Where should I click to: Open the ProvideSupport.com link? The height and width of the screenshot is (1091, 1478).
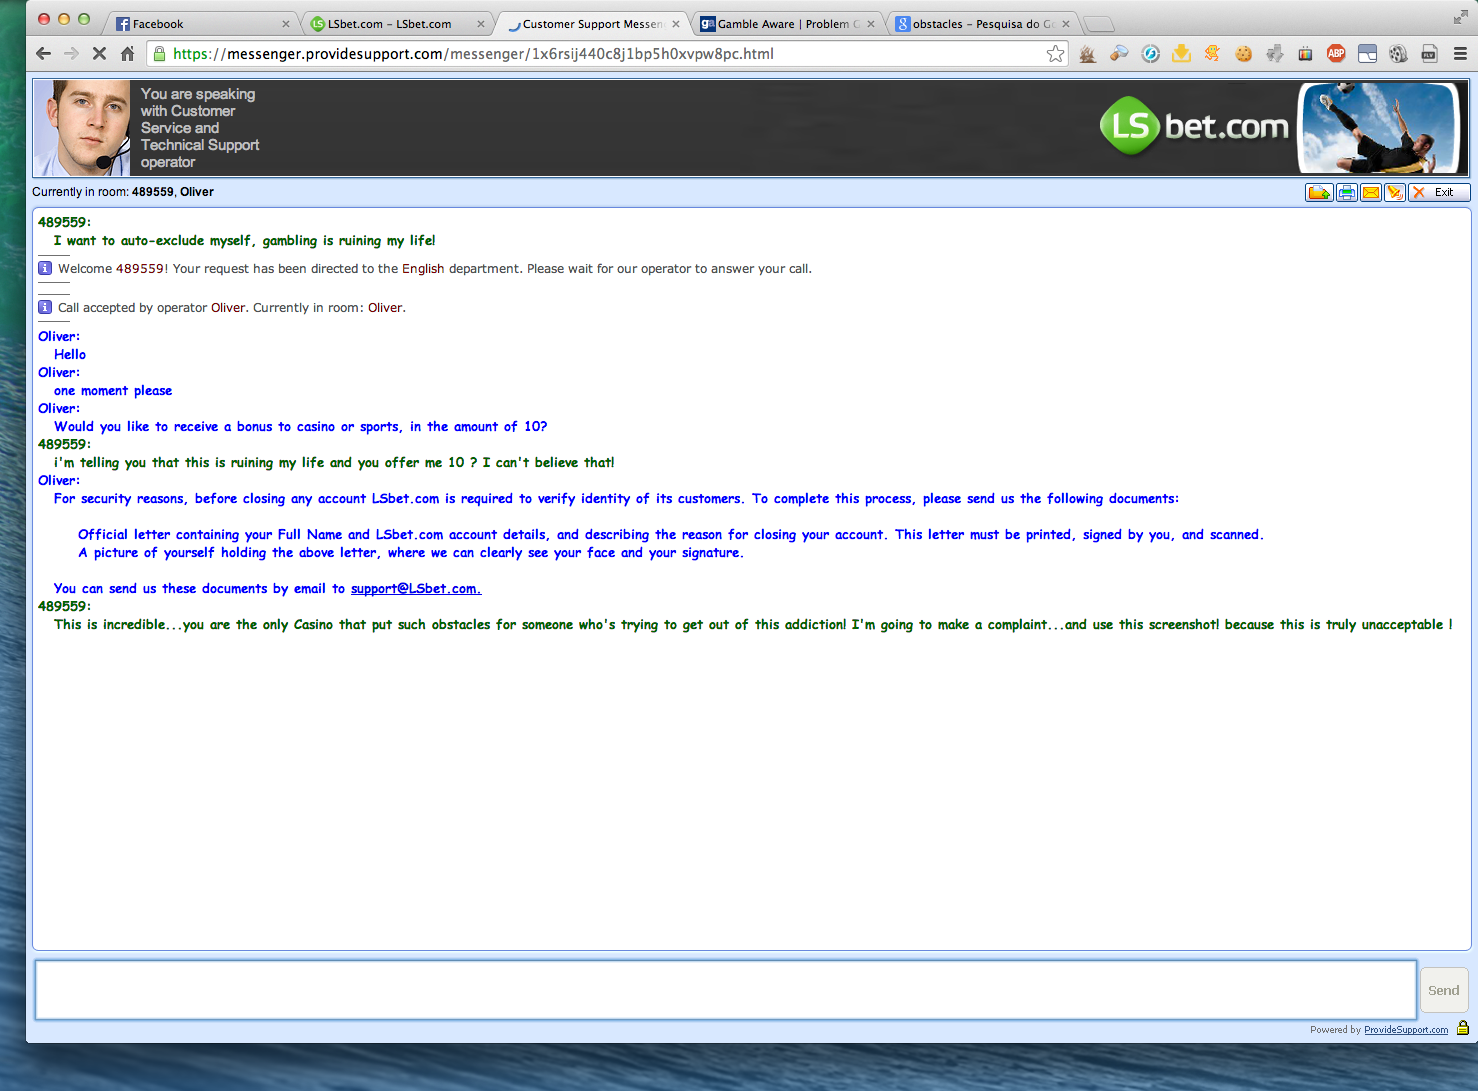(x=1406, y=1030)
